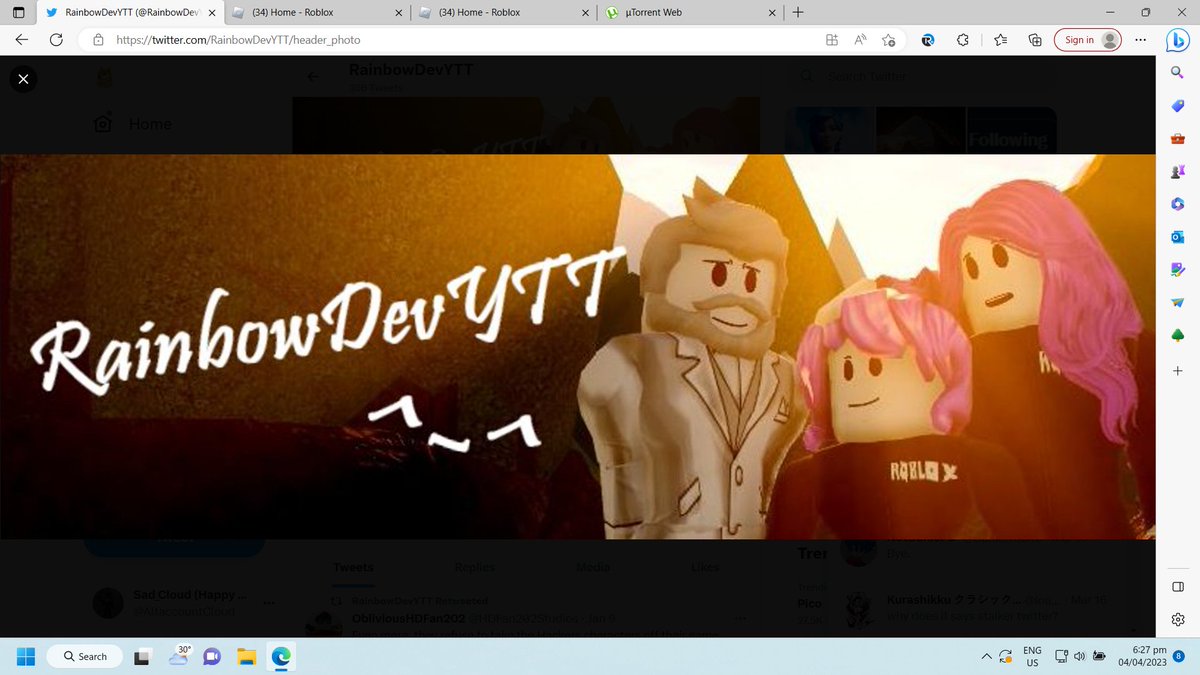Image resolution: width=1200 pixels, height=675 pixels.
Task: Open the Roblox extension icon in toolbar
Action: click(x=928, y=40)
